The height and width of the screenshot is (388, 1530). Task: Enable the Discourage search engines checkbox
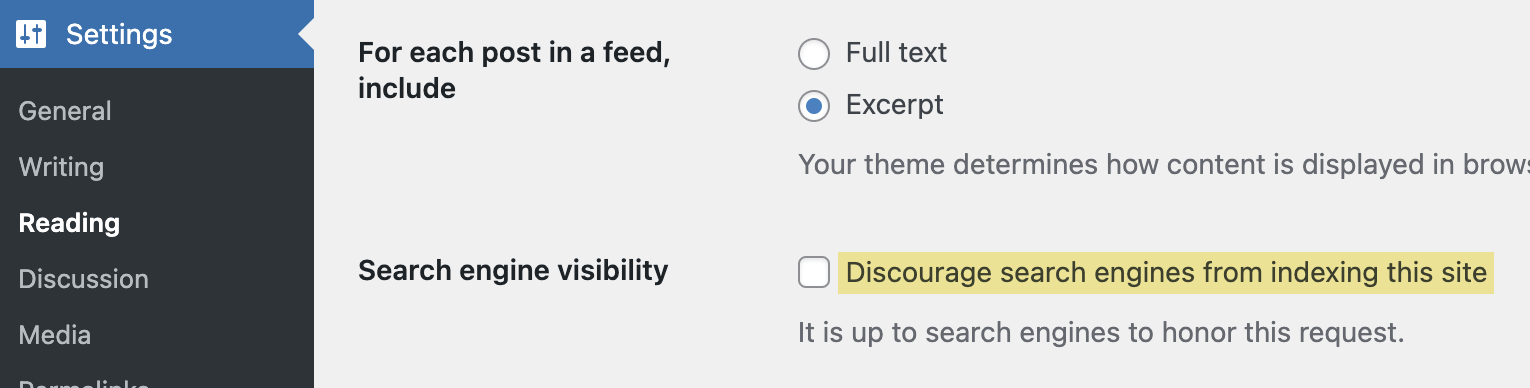(x=814, y=272)
